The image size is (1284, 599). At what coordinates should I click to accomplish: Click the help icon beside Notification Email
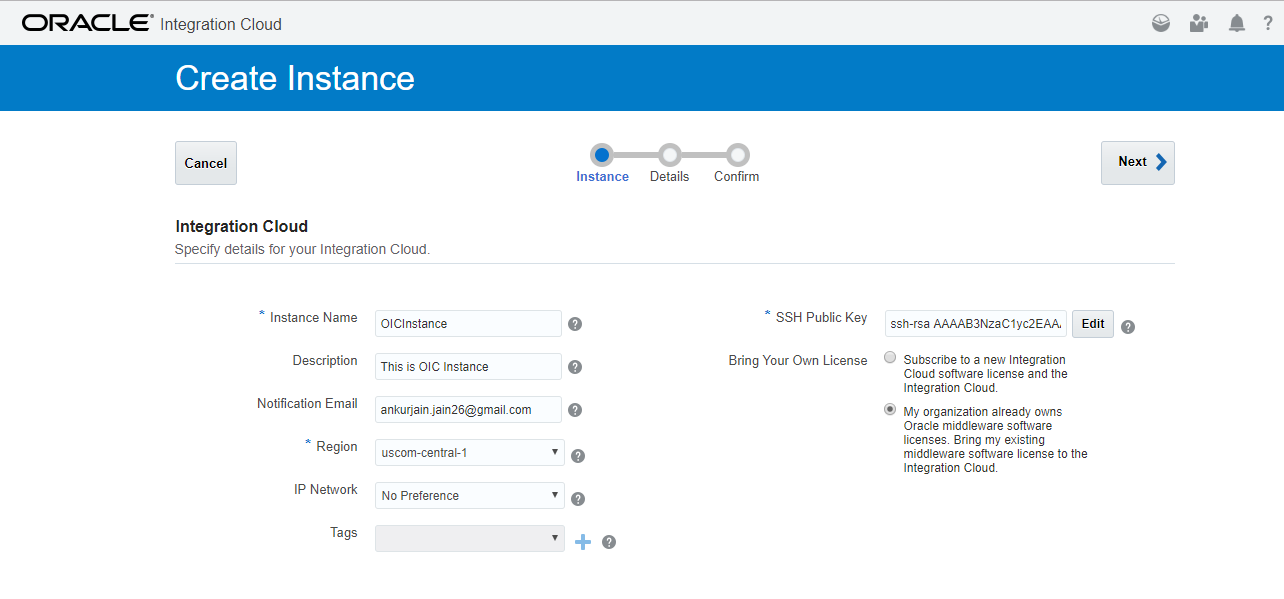[x=575, y=409]
